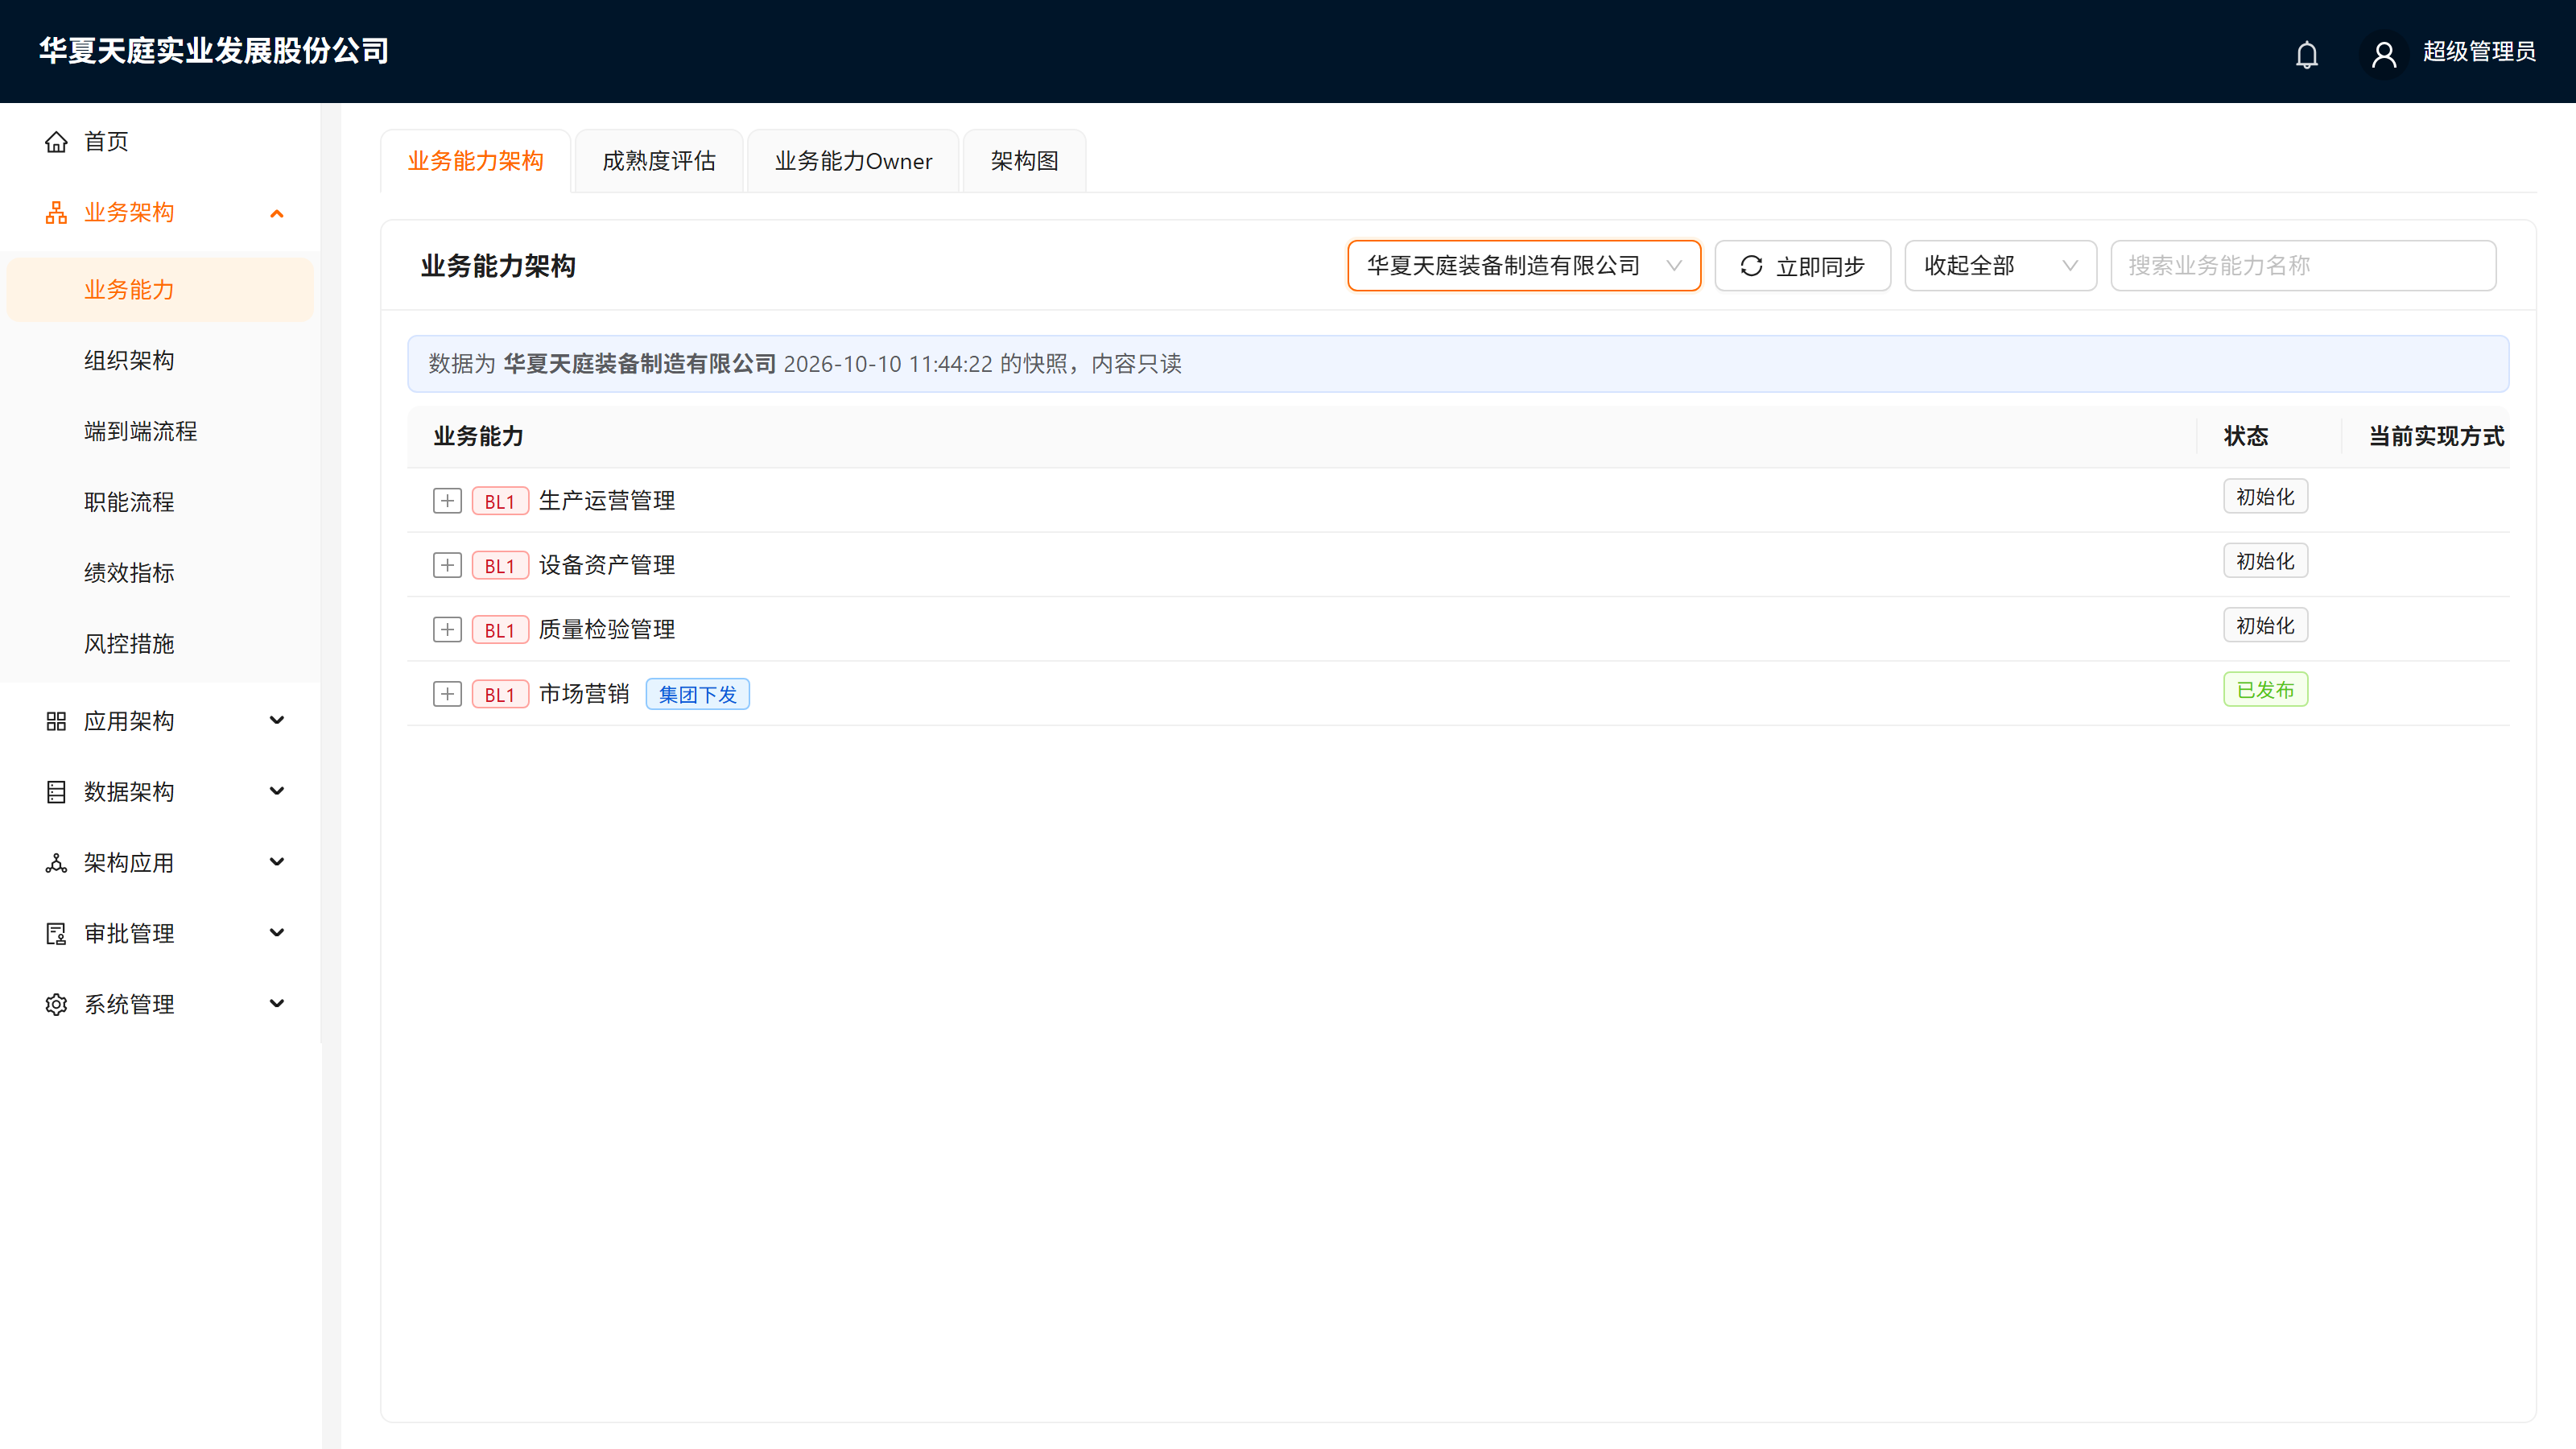The image size is (2576, 1449).
Task: Open 组织架构 in the sidebar
Action: tap(160, 361)
